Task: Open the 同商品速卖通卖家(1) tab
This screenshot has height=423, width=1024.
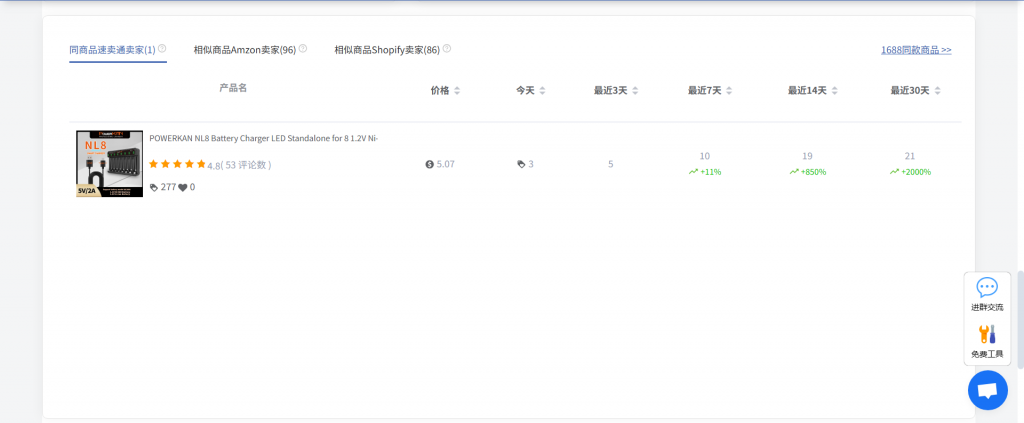Action: (x=112, y=50)
